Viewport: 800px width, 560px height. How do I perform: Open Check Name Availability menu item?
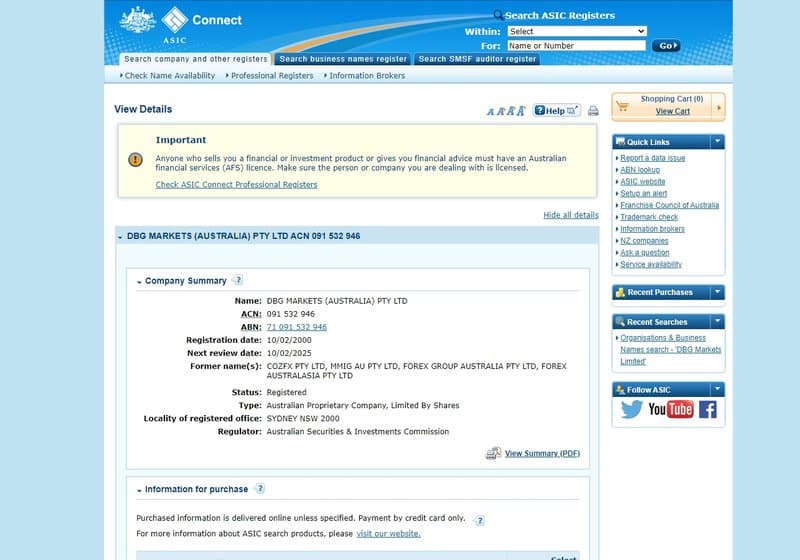(169, 75)
